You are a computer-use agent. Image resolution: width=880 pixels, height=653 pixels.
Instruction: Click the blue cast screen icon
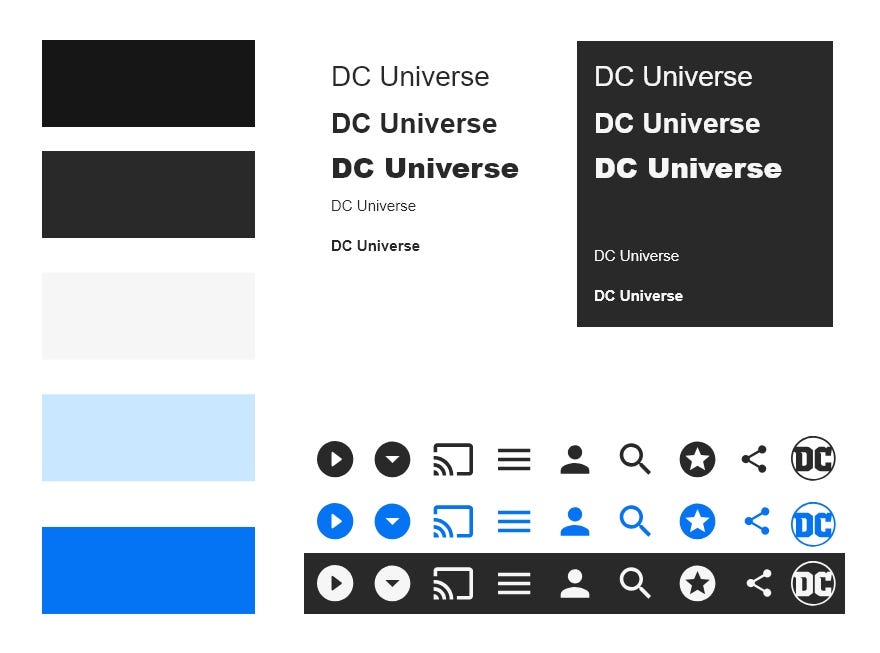coord(453,521)
